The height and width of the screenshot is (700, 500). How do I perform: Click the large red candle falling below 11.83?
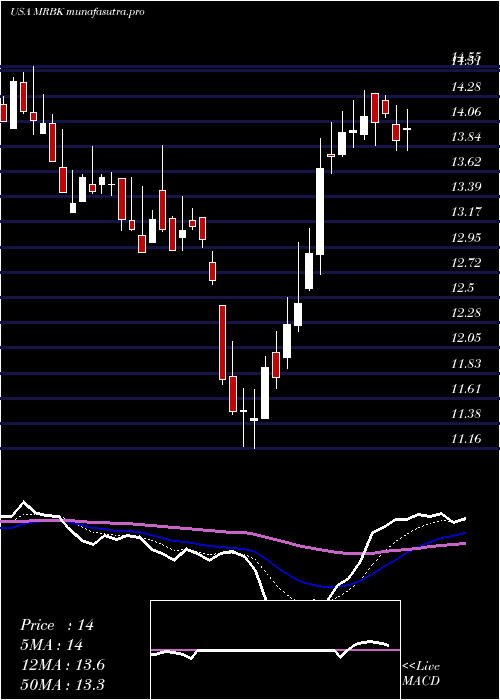pos(222,343)
